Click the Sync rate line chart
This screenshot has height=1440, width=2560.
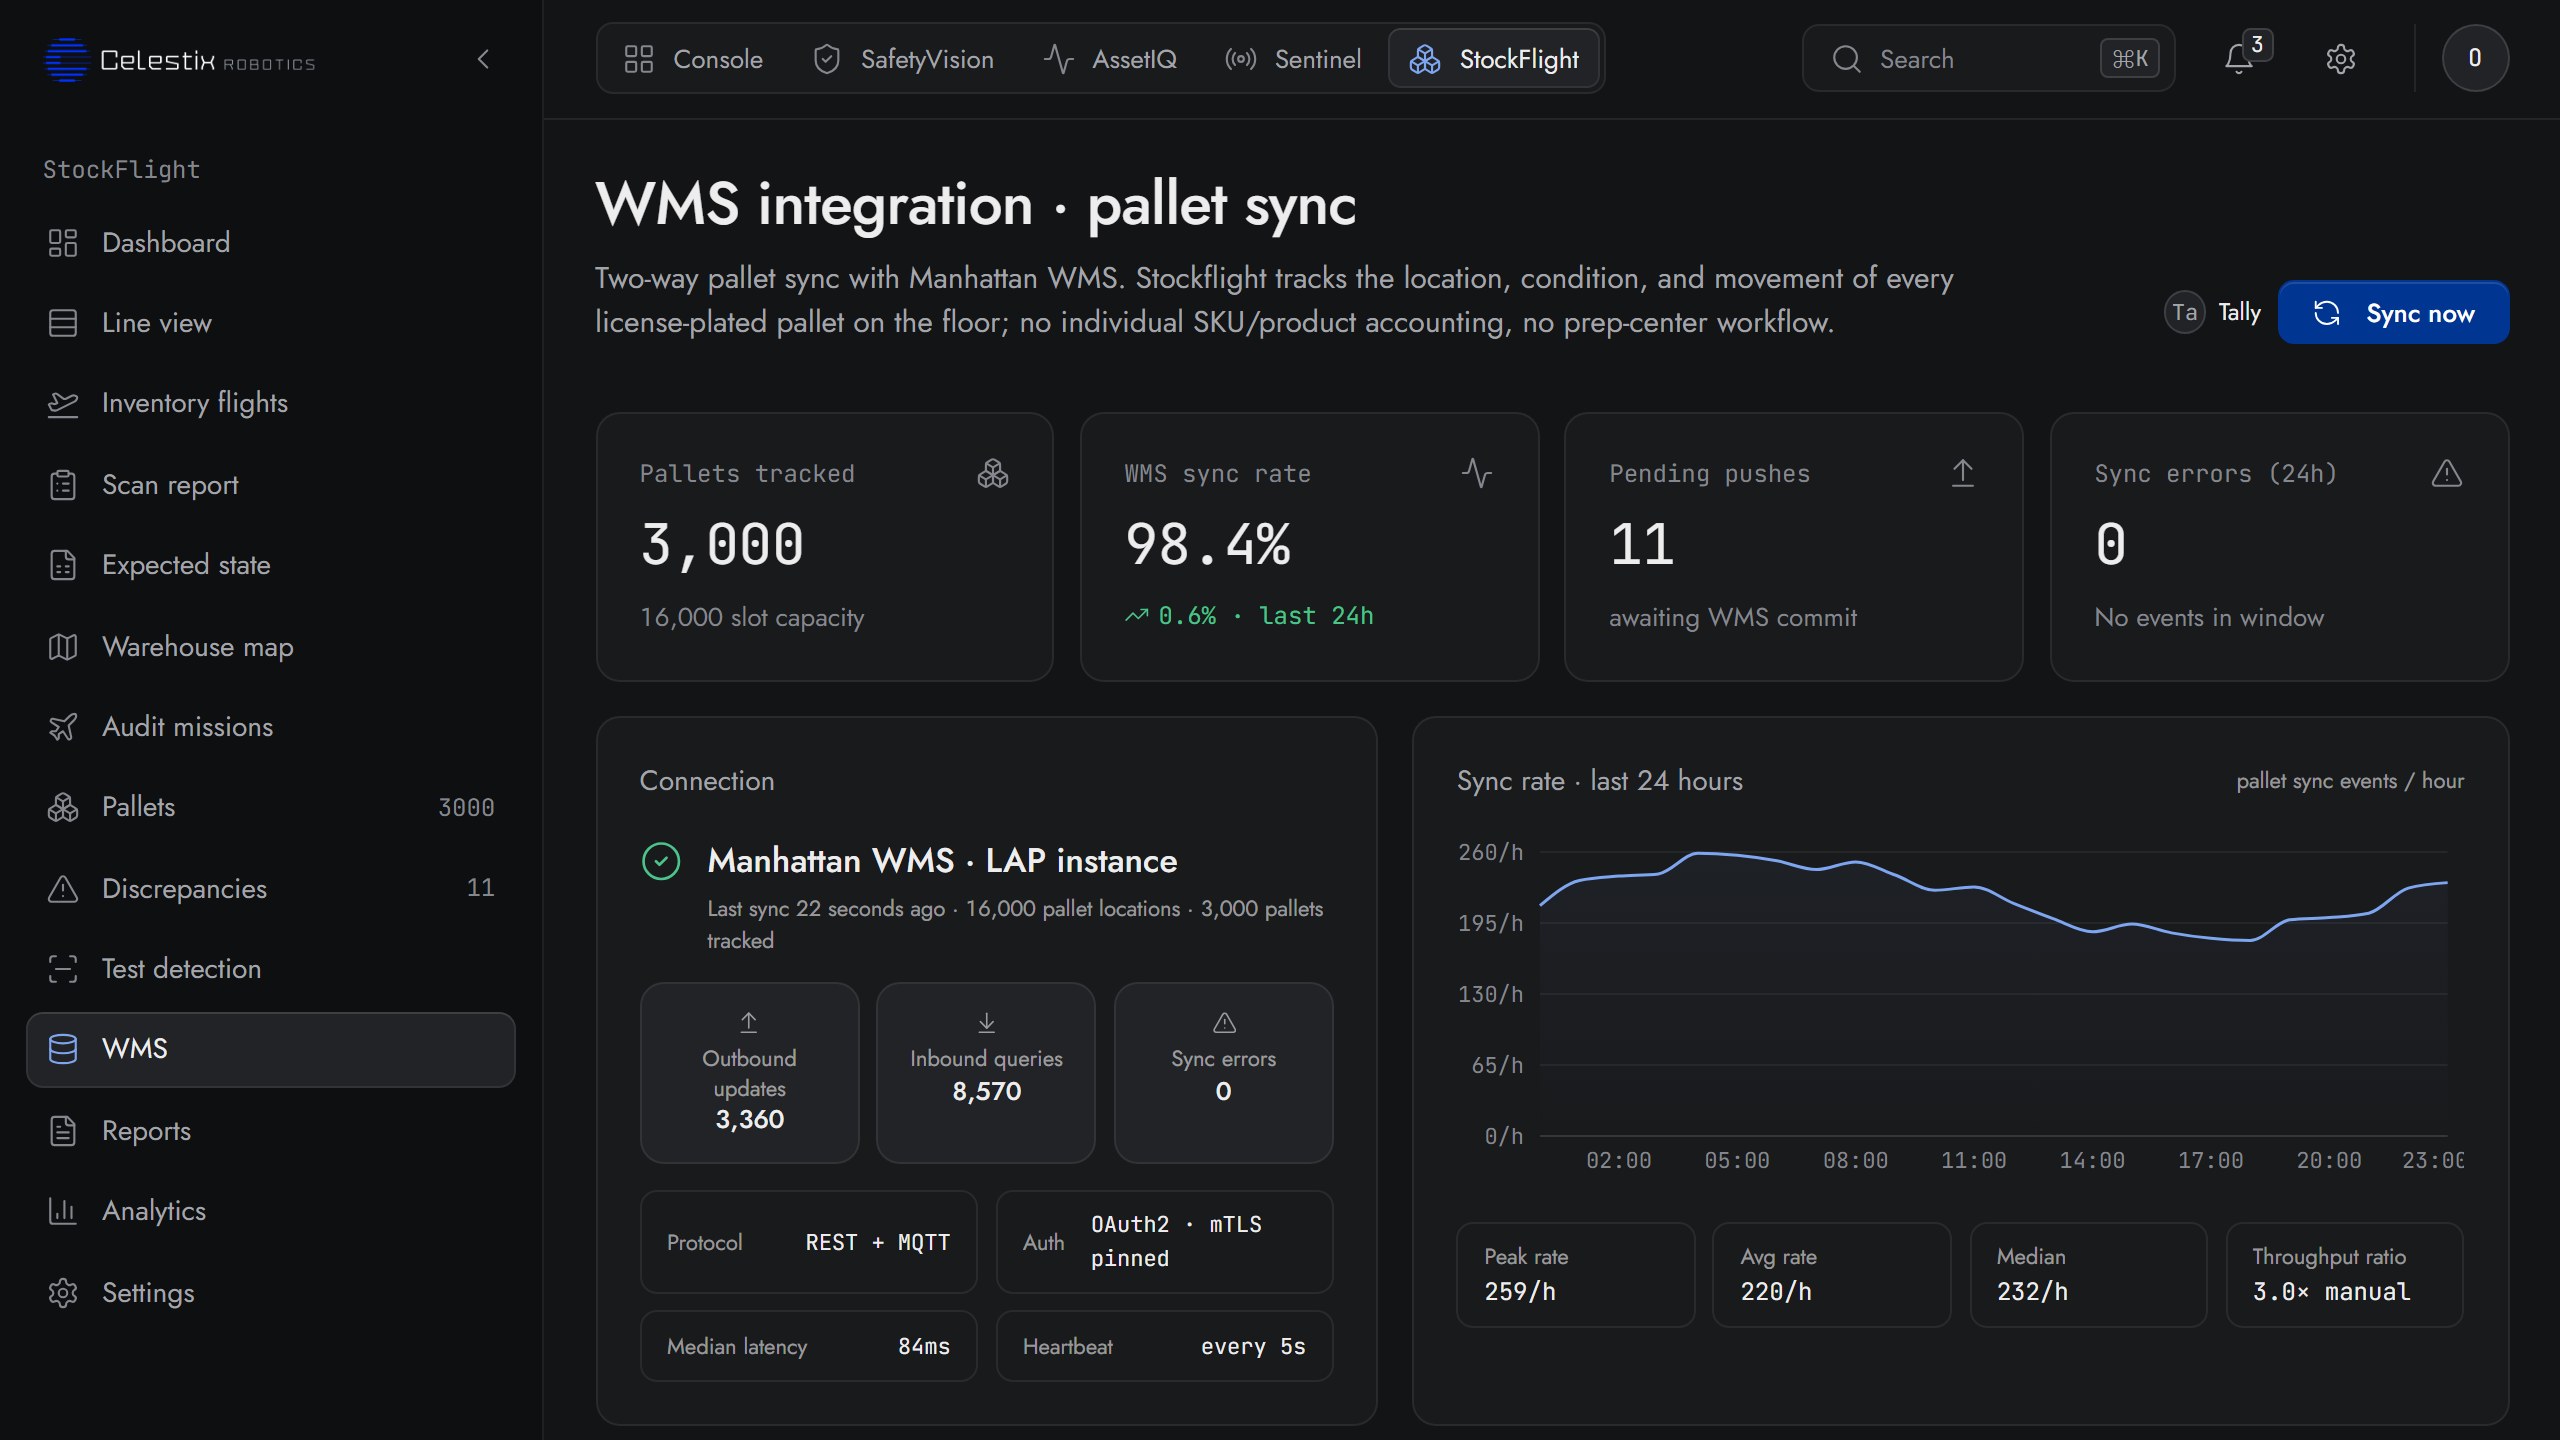pyautogui.click(x=1993, y=993)
